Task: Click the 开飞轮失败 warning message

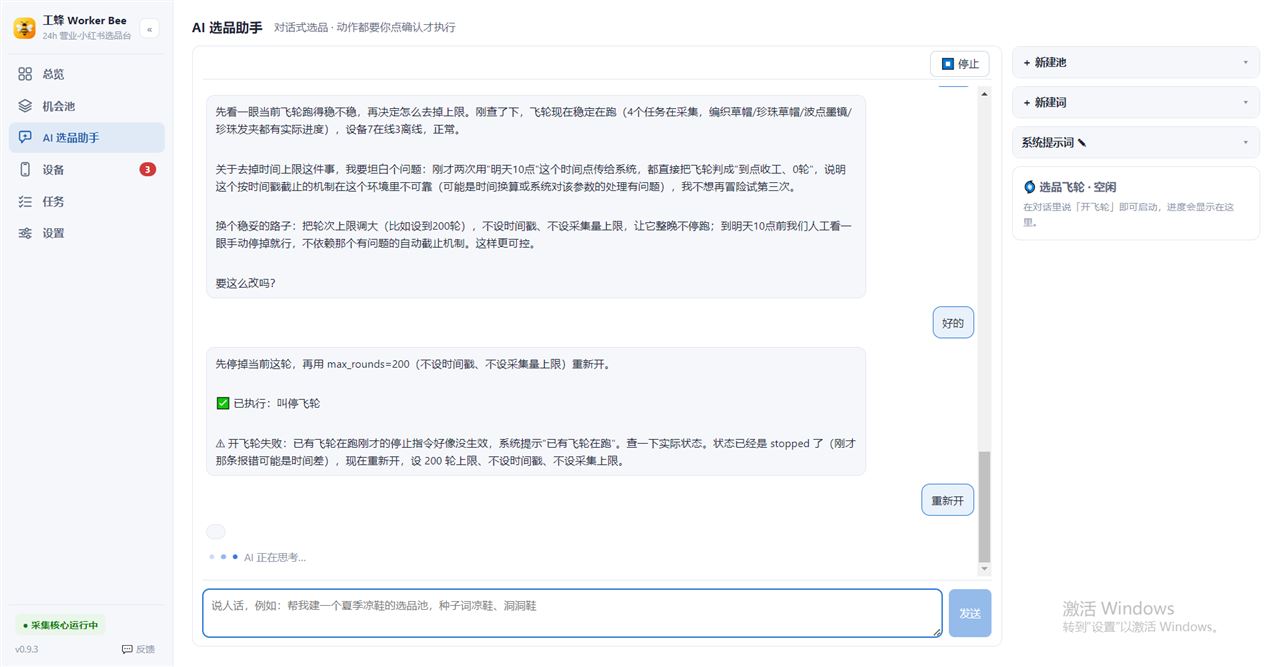Action: point(535,452)
